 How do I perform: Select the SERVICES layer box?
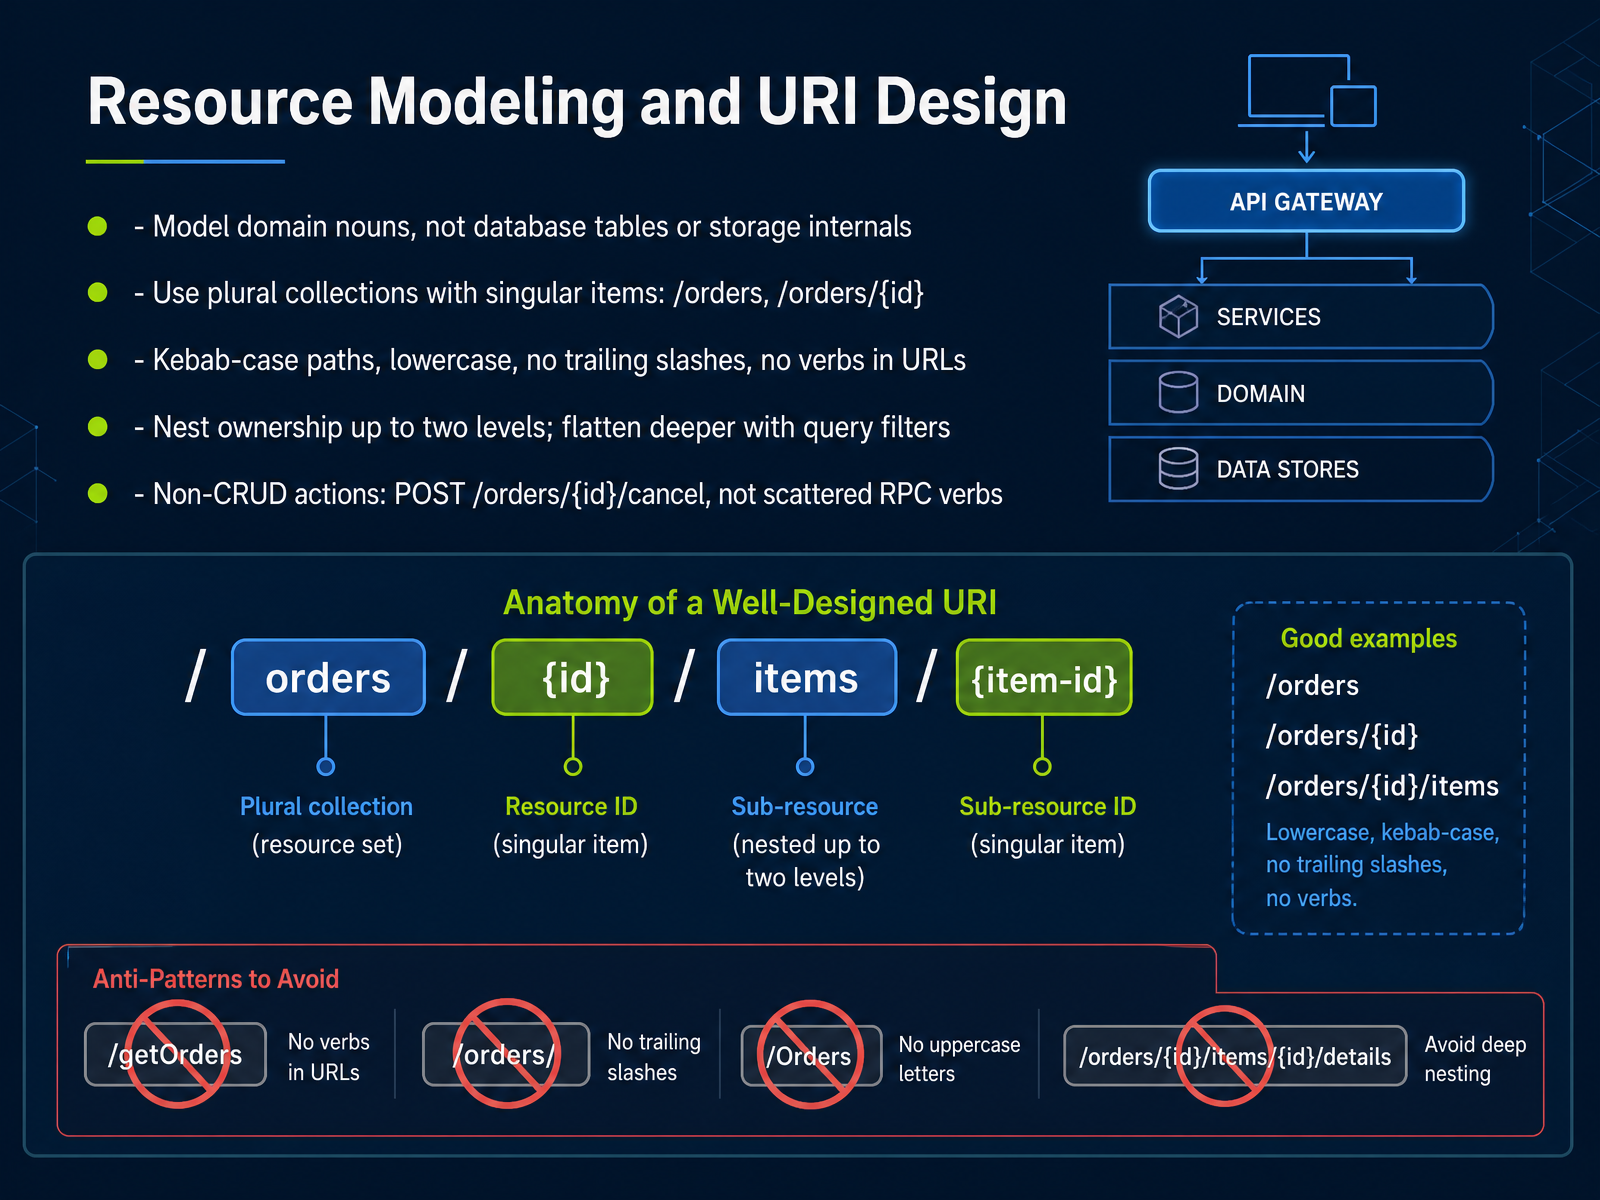point(1301,317)
